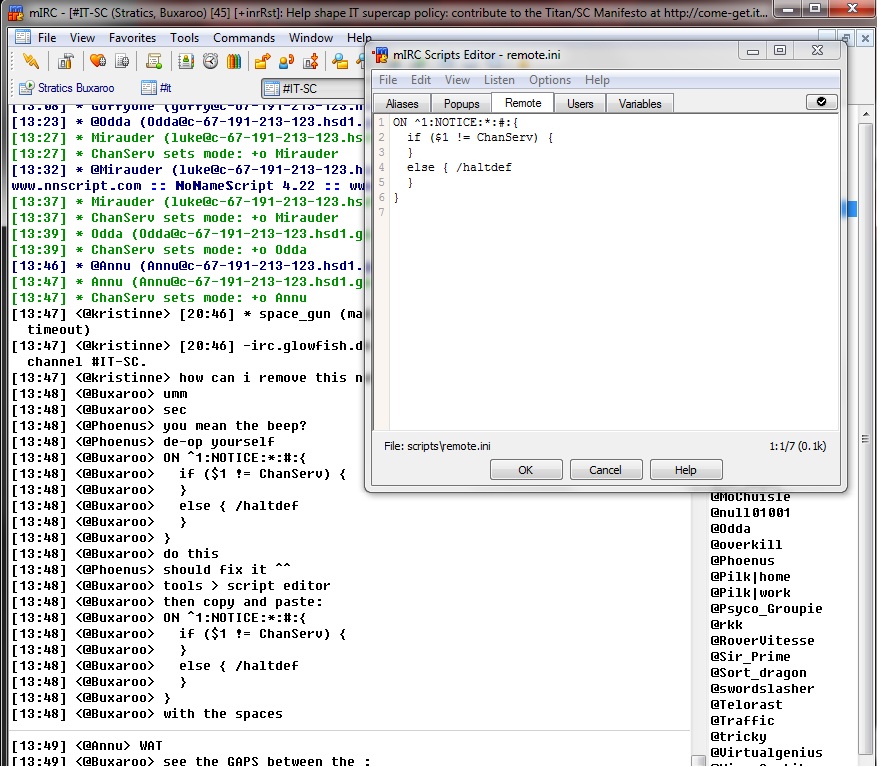Expand the Options menu in Scripts Editor
Viewport: 882px width, 767px height.
click(550, 80)
